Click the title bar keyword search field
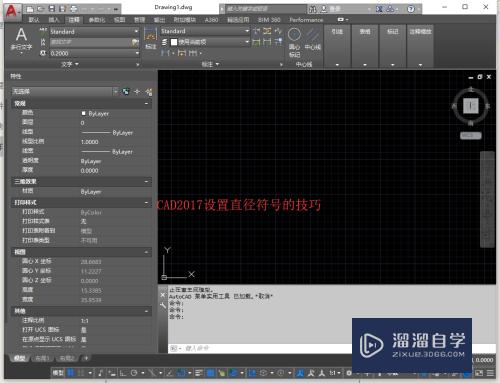 (266, 9)
